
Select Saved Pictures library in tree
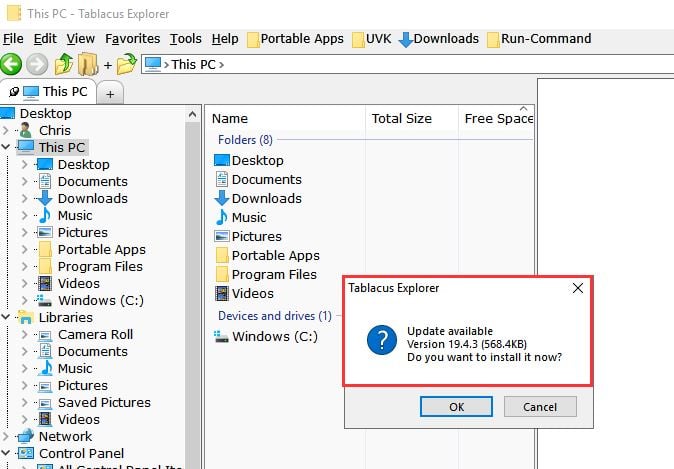[x=104, y=402]
